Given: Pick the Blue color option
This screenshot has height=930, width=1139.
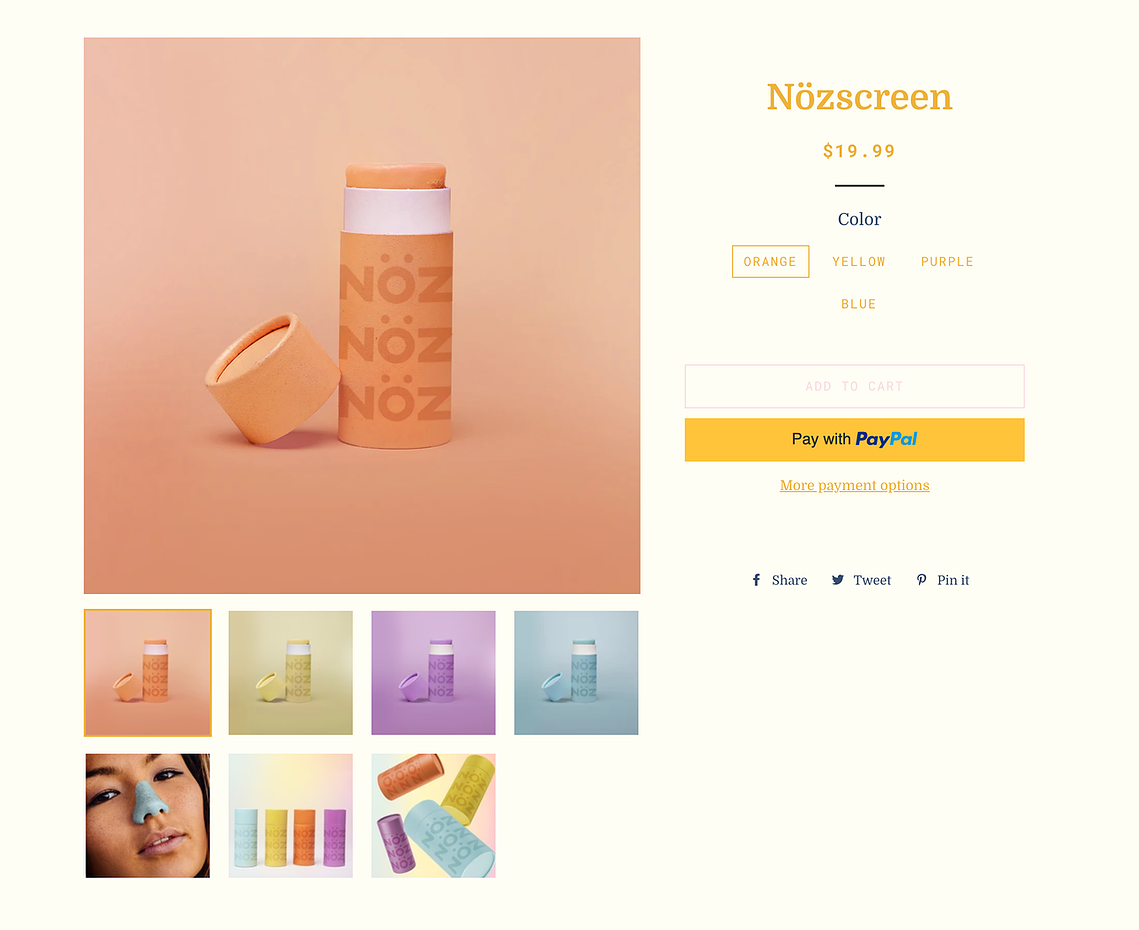Looking at the screenshot, I should coord(859,304).
